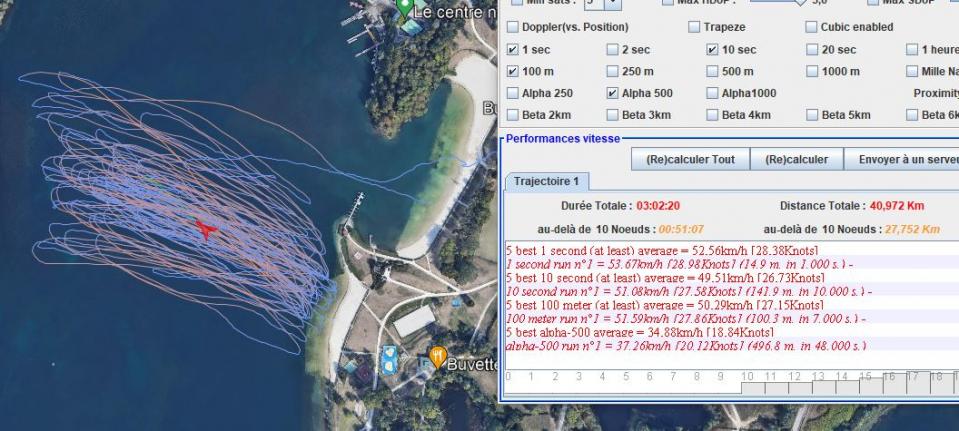Enable the 20 sec checkbox

812,50
